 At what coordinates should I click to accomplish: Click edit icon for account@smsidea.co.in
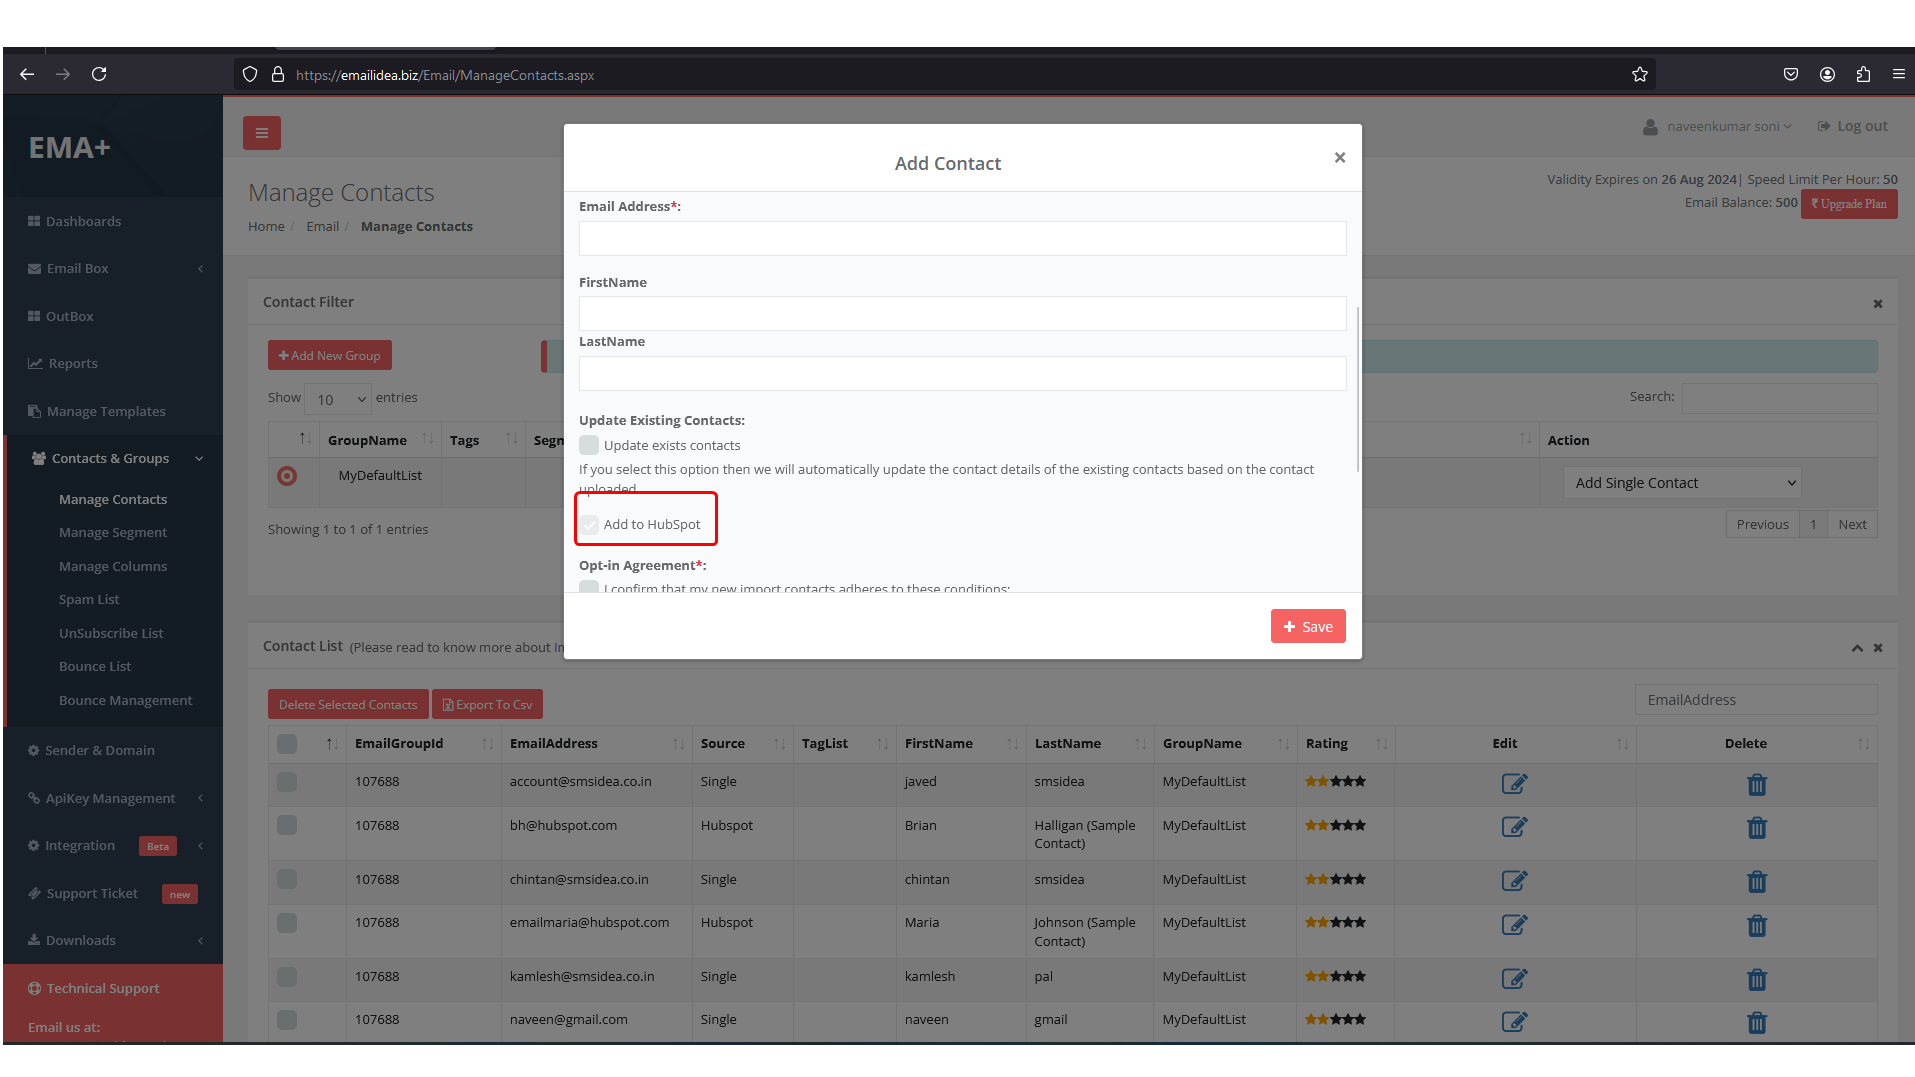(1514, 784)
